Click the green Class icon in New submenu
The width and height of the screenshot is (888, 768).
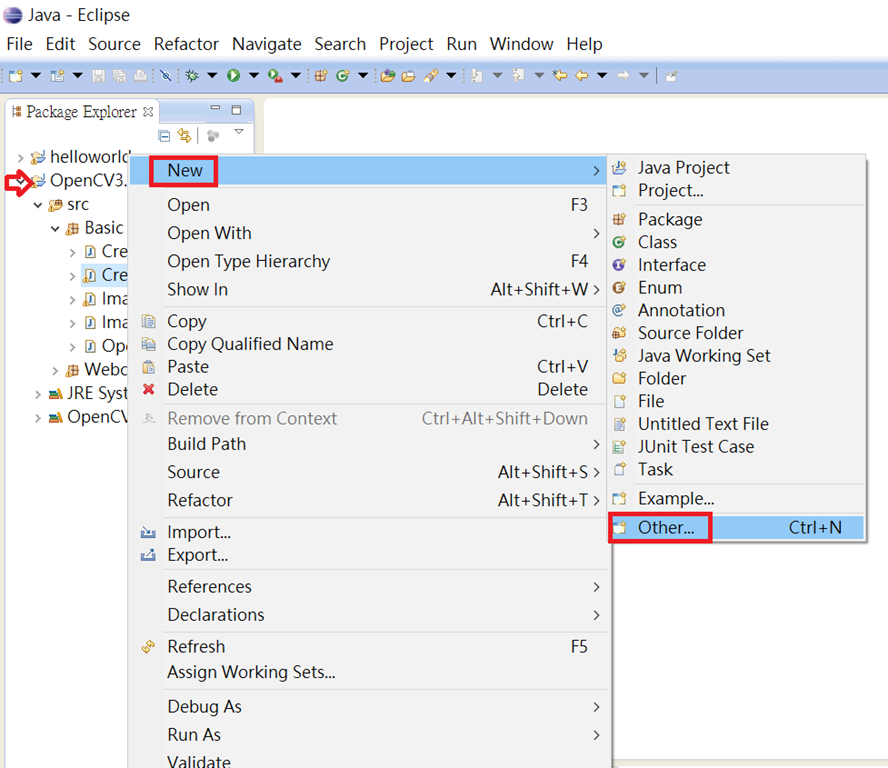(x=620, y=242)
